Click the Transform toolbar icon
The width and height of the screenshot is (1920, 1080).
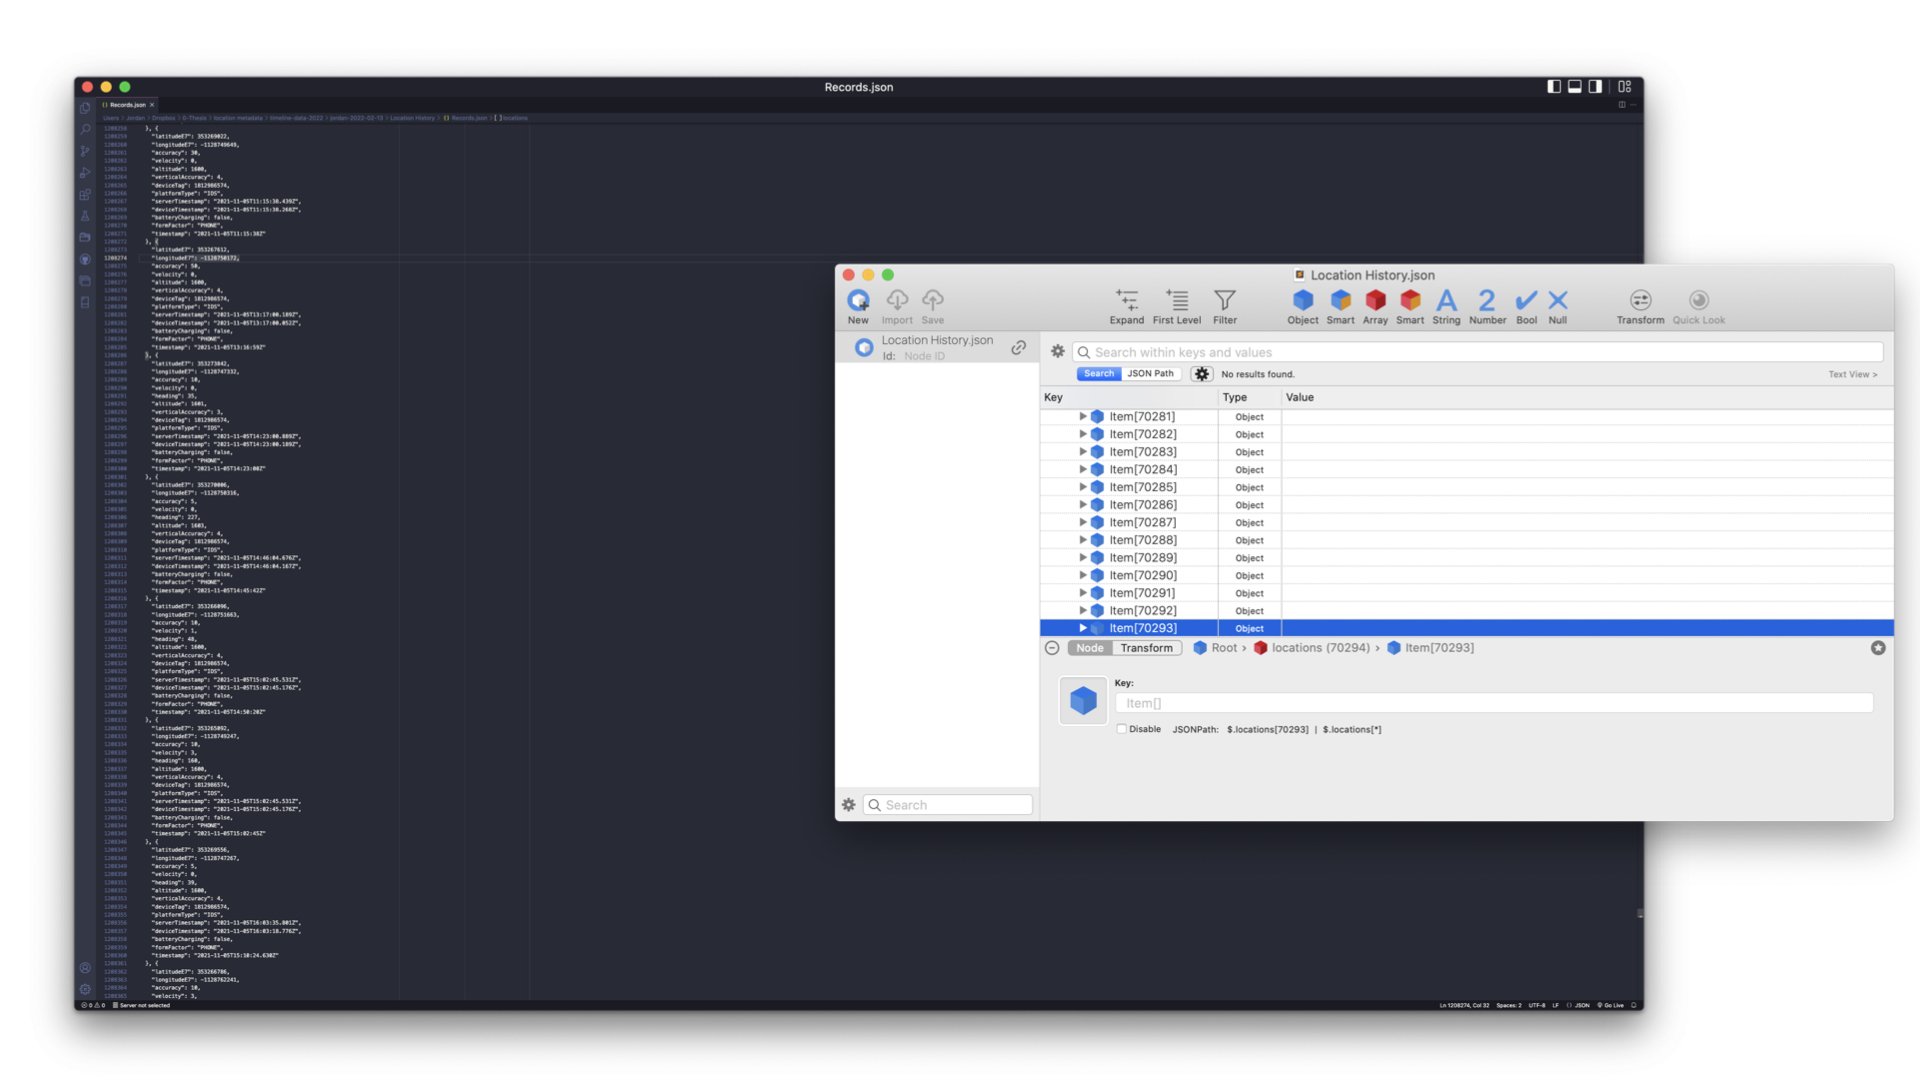[1640, 301]
